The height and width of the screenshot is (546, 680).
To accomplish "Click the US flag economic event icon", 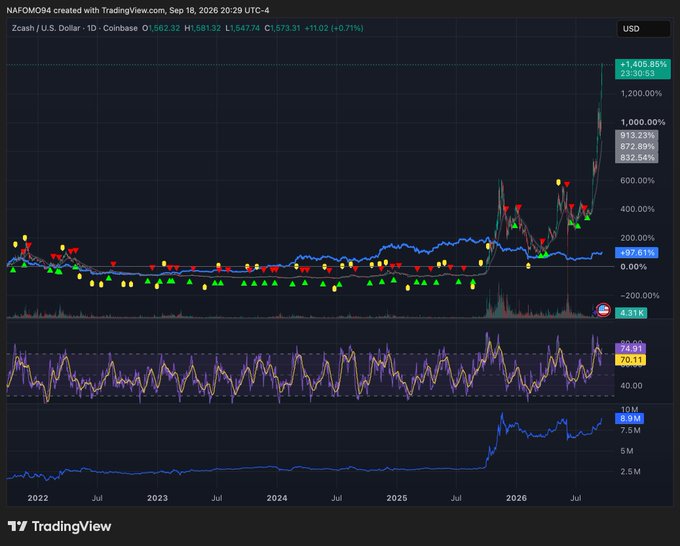I will click(x=603, y=310).
